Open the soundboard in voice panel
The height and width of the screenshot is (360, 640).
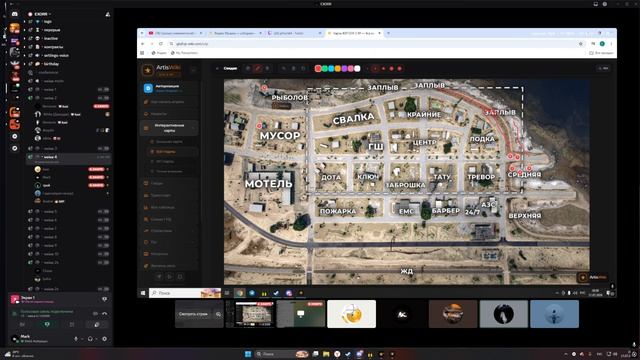point(96,324)
